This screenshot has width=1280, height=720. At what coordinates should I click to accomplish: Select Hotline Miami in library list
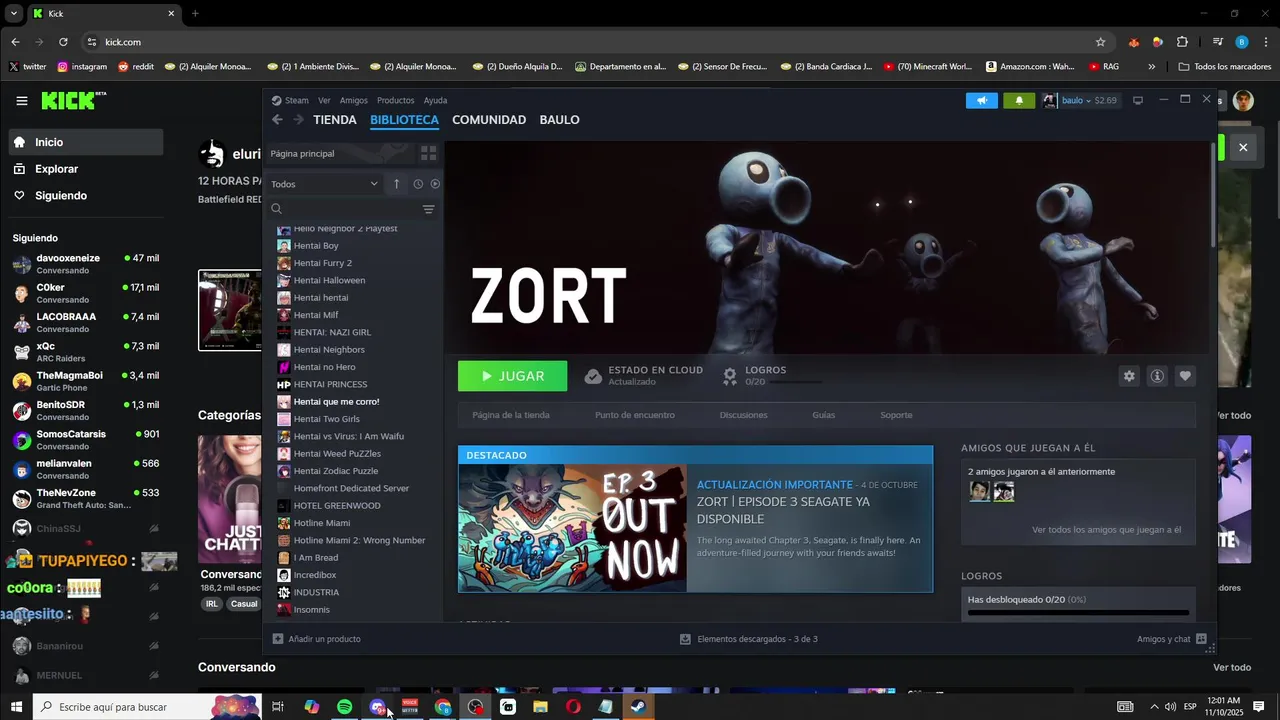[322, 523]
